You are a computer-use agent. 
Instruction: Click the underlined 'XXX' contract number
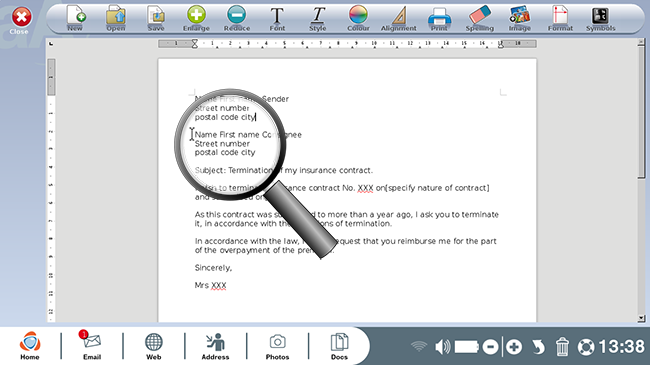pyautogui.click(x=365, y=188)
